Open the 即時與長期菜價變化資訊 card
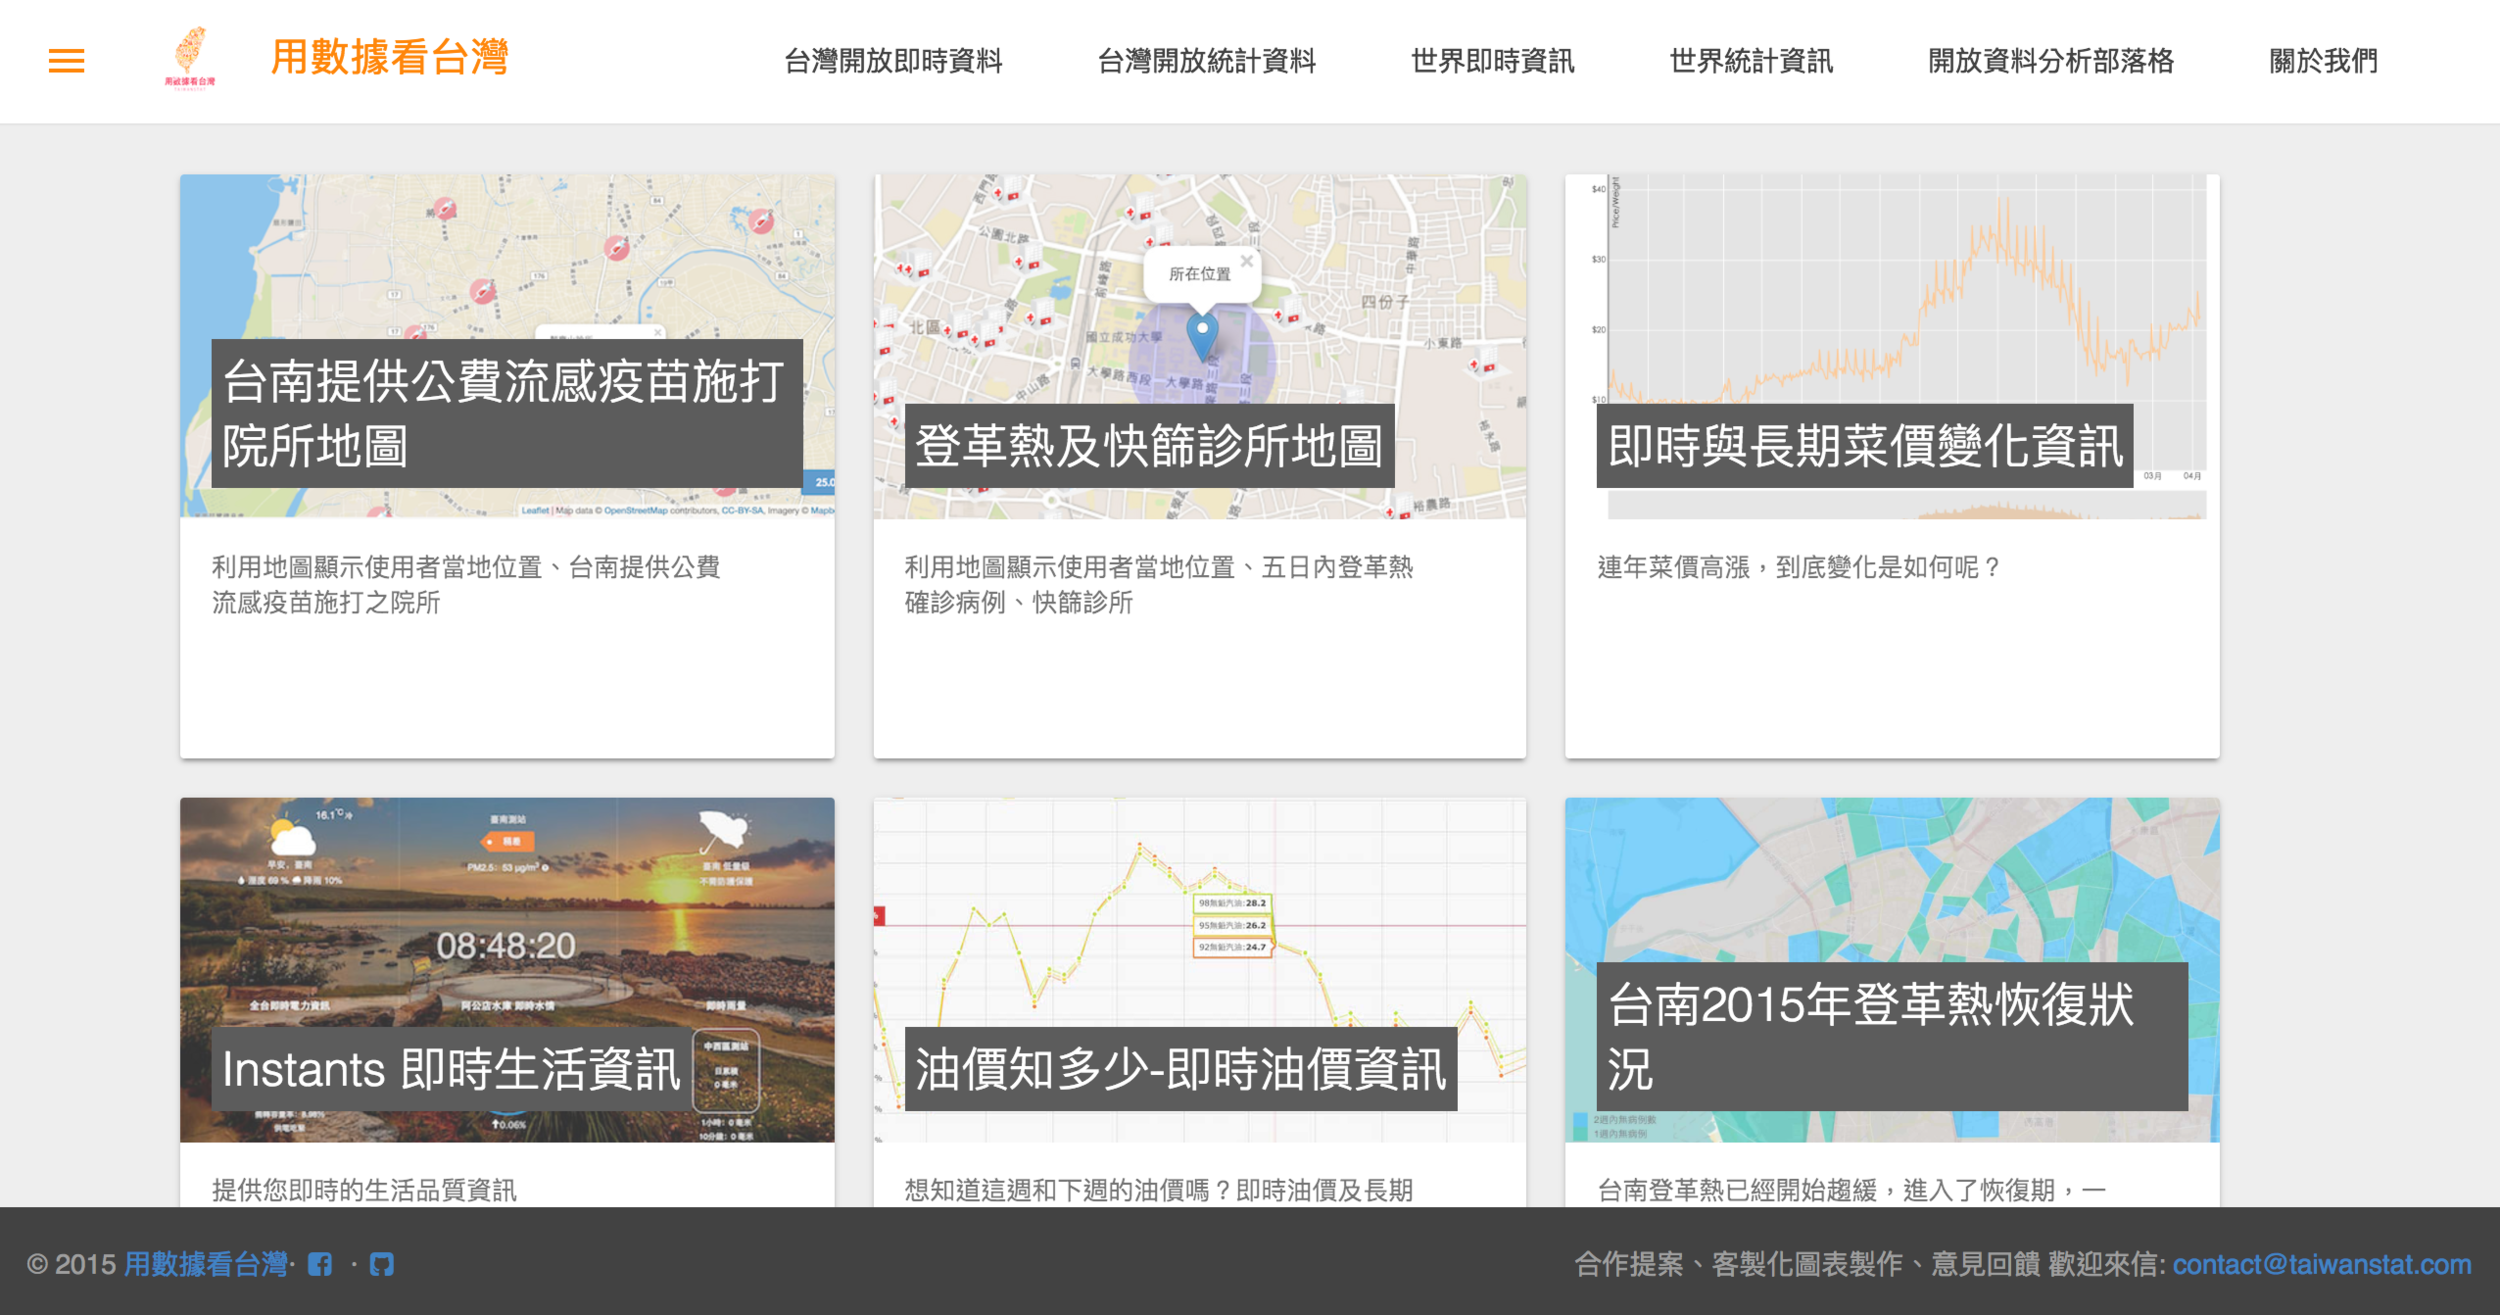 1864,446
